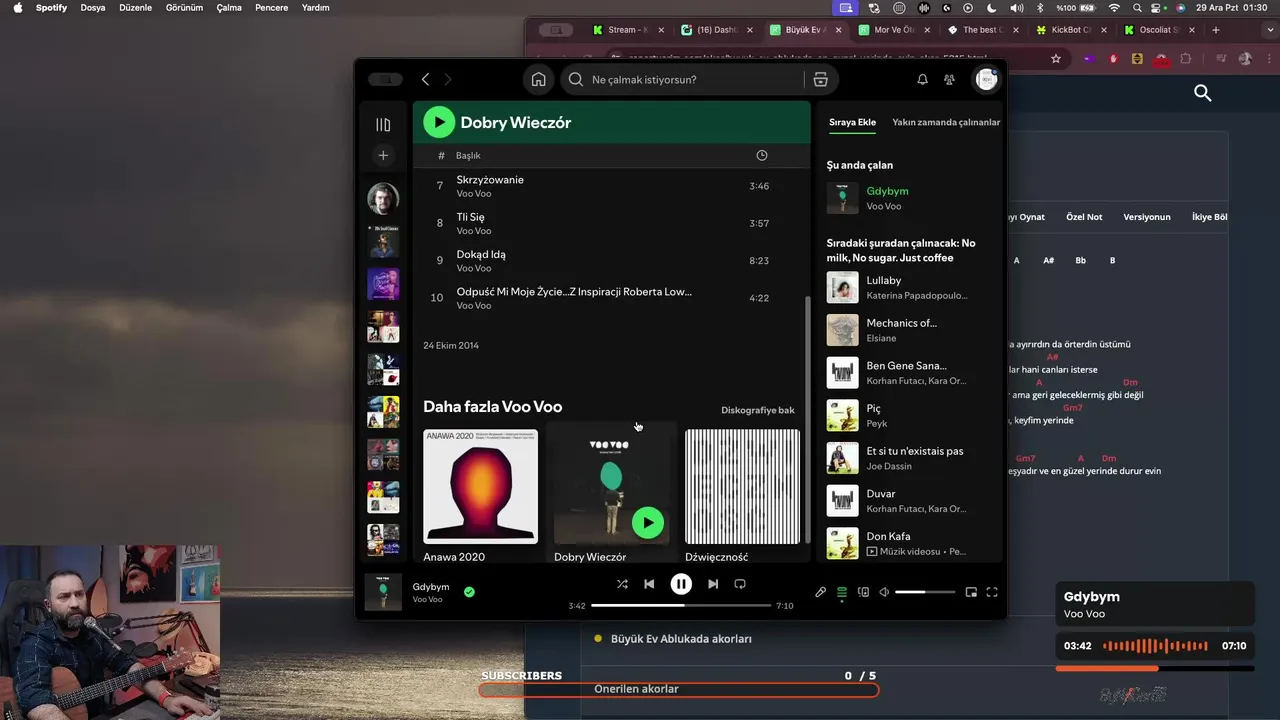Open the mini player icon
The height and width of the screenshot is (720, 1280).
click(971, 592)
